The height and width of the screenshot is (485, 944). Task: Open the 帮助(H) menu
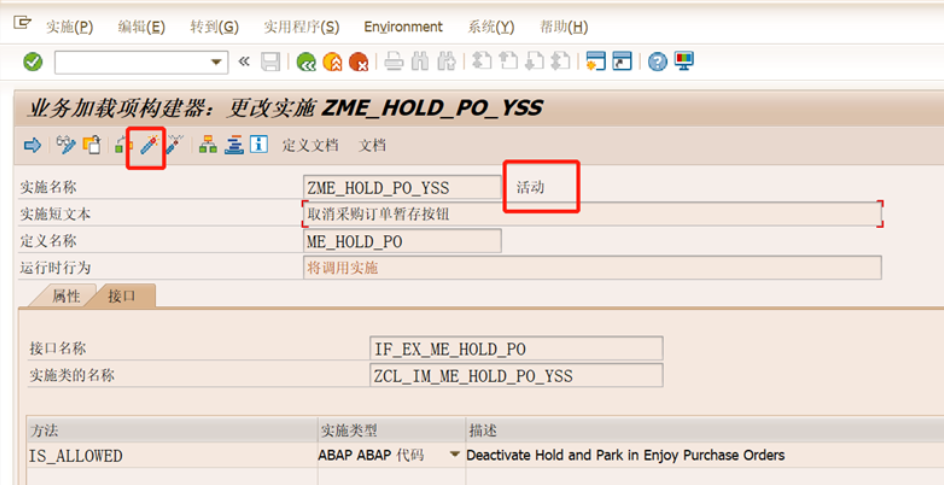point(564,27)
